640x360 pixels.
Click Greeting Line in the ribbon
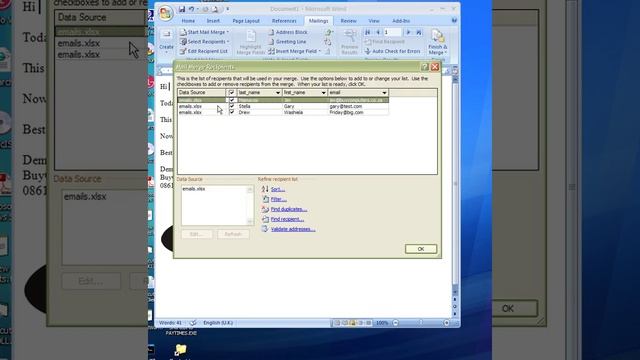pos(287,42)
